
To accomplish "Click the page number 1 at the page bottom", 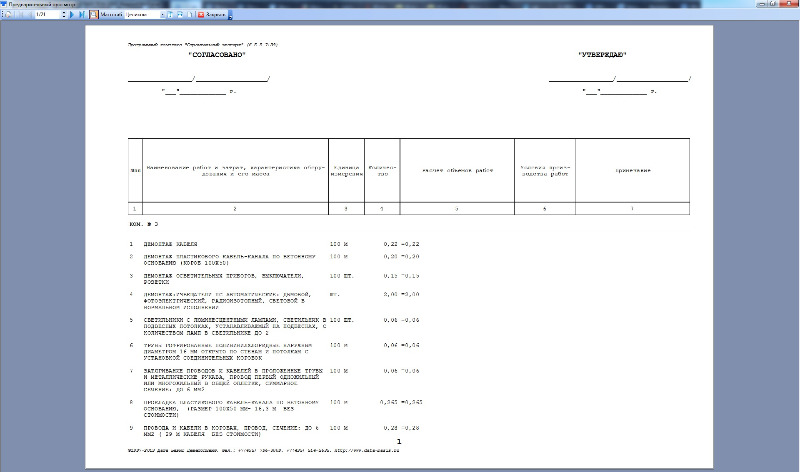I will point(399,441).
